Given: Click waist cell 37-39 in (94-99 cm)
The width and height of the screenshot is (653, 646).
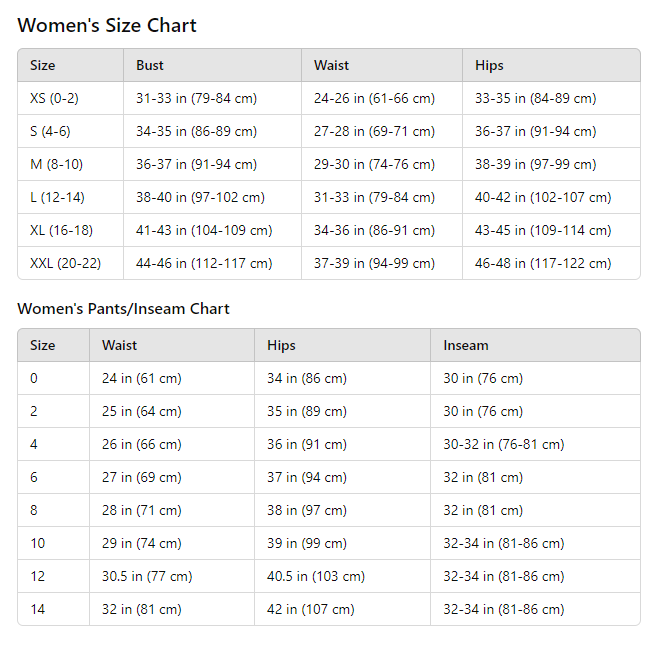Looking at the screenshot, I should (x=374, y=264).
